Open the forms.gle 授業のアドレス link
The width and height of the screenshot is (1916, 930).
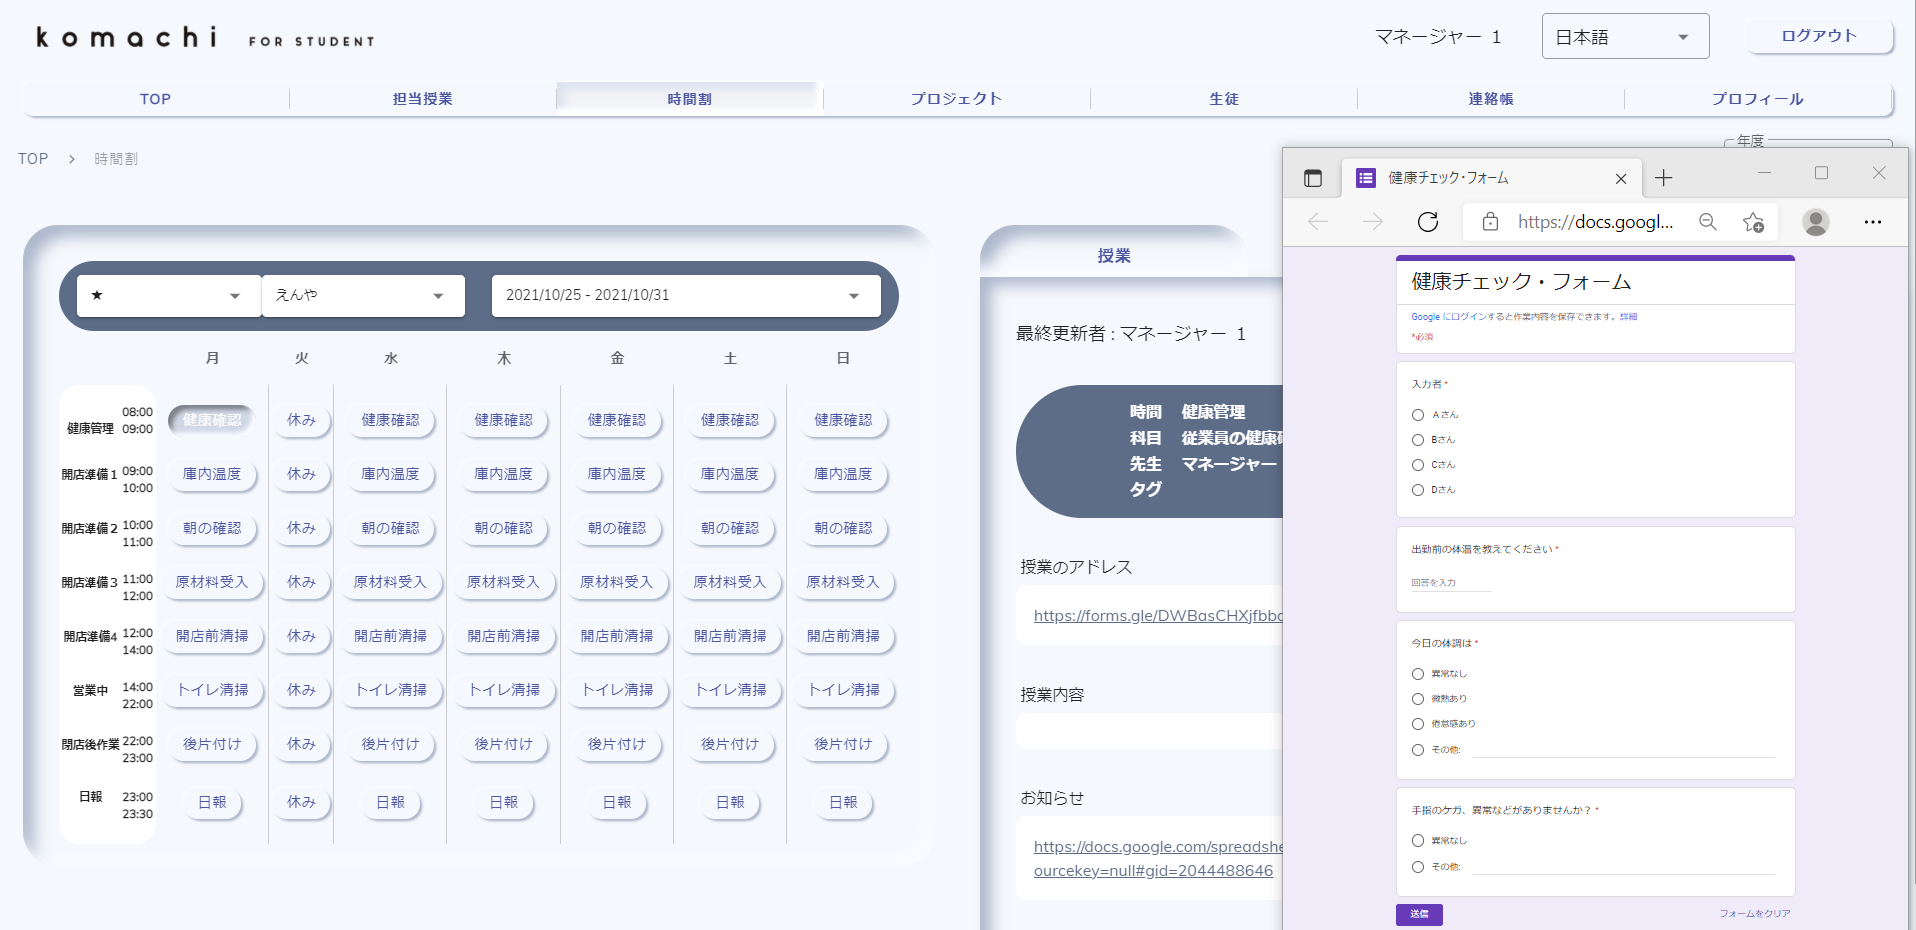click(x=1158, y=616)
